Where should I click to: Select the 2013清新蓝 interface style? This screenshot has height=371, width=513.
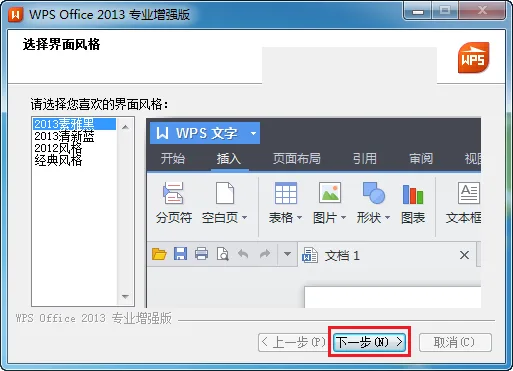[x=64, y=136]
